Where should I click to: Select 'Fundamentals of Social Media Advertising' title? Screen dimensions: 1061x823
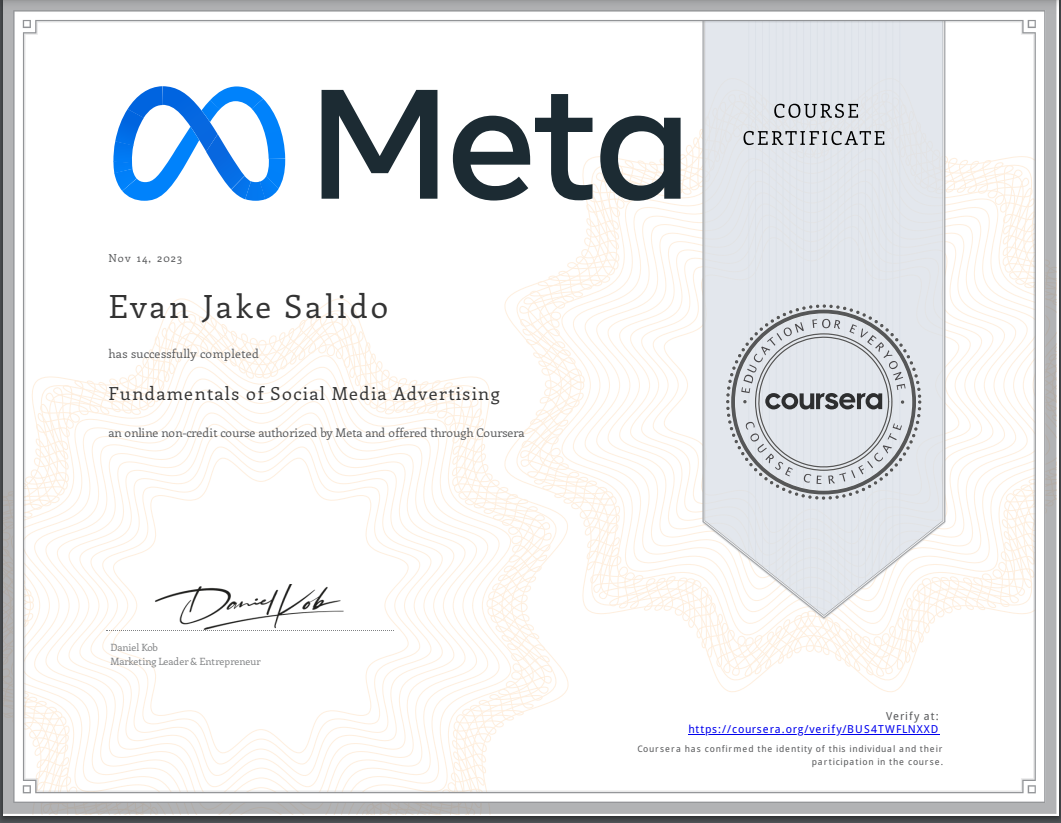[x=304, y=394]
